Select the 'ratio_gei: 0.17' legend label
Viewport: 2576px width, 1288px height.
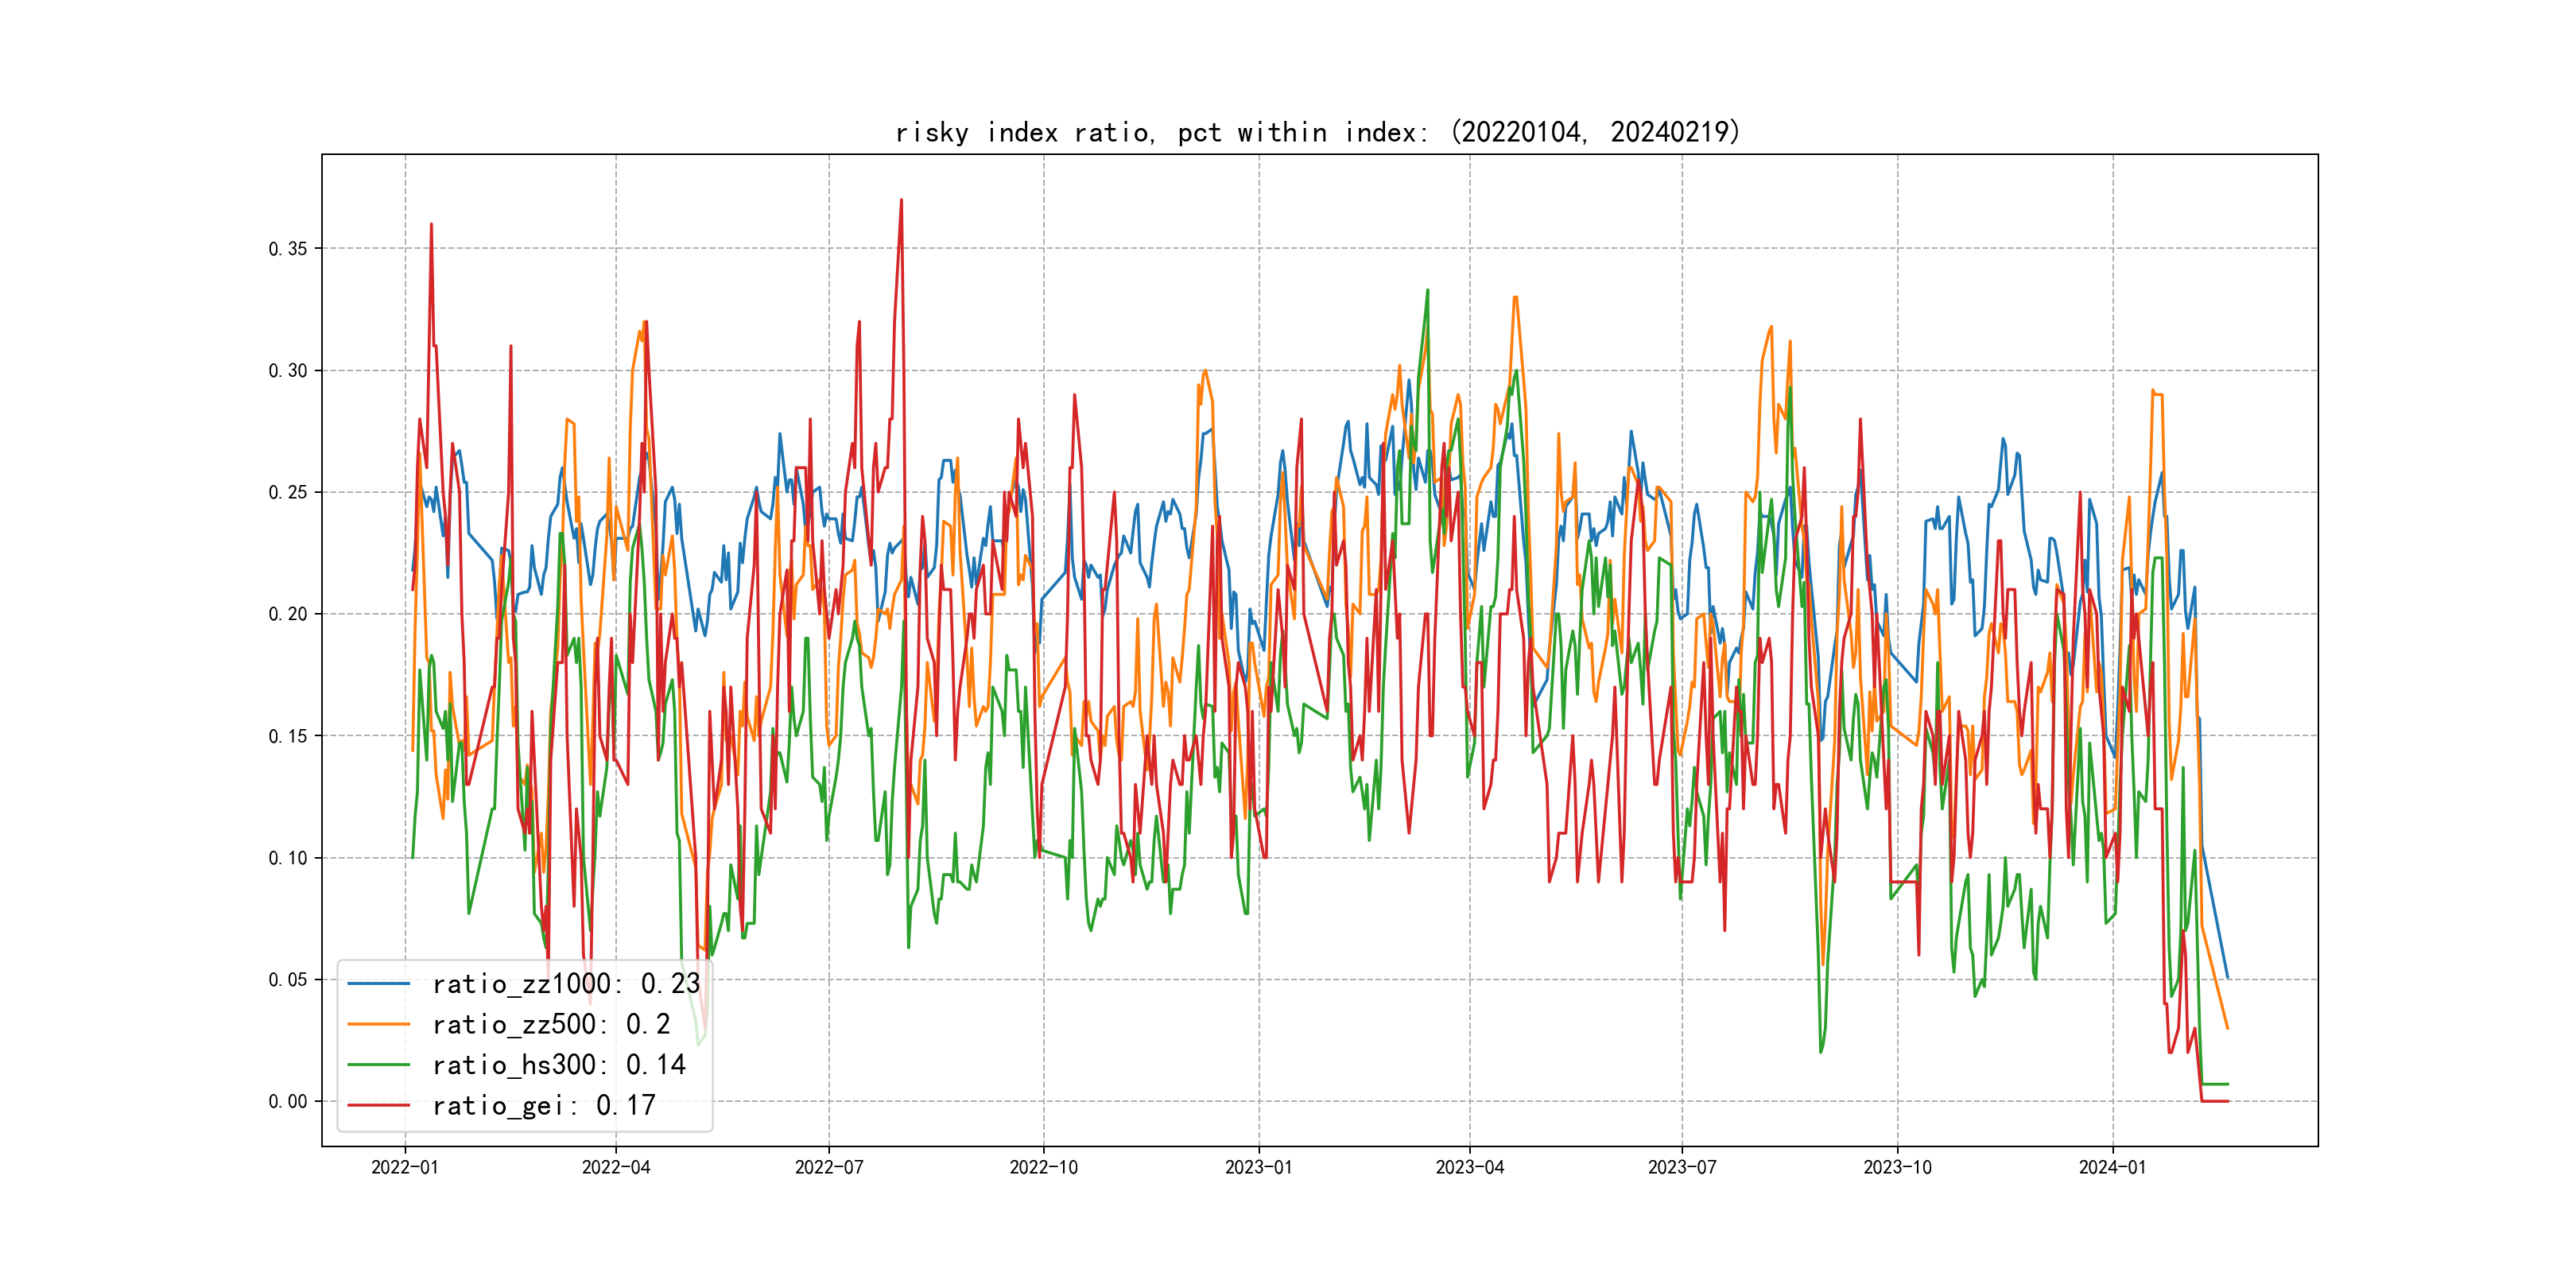point(544,1105)
